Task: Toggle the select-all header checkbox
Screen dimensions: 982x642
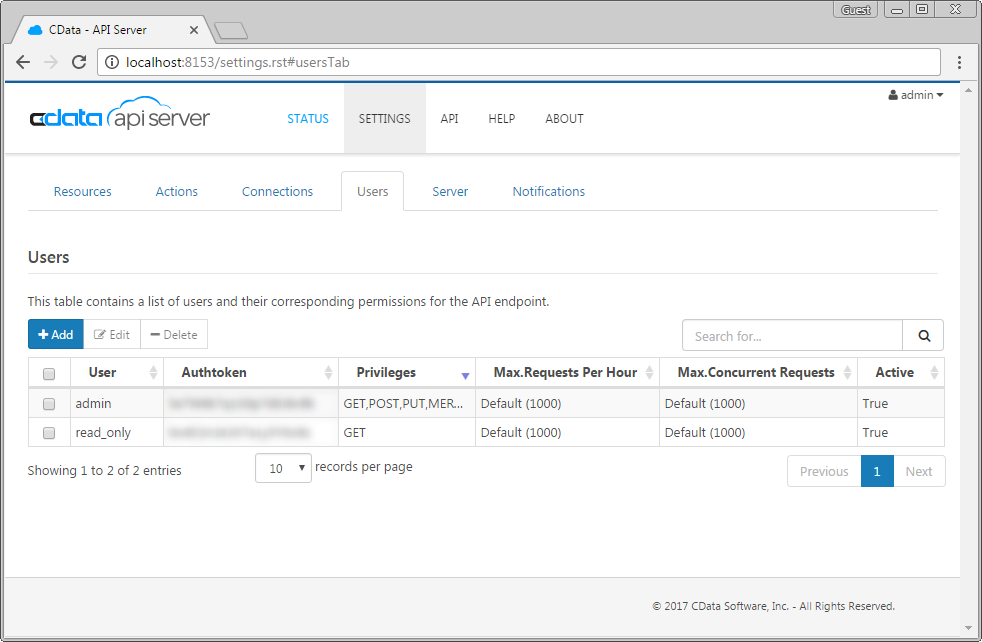Action: 49,374
